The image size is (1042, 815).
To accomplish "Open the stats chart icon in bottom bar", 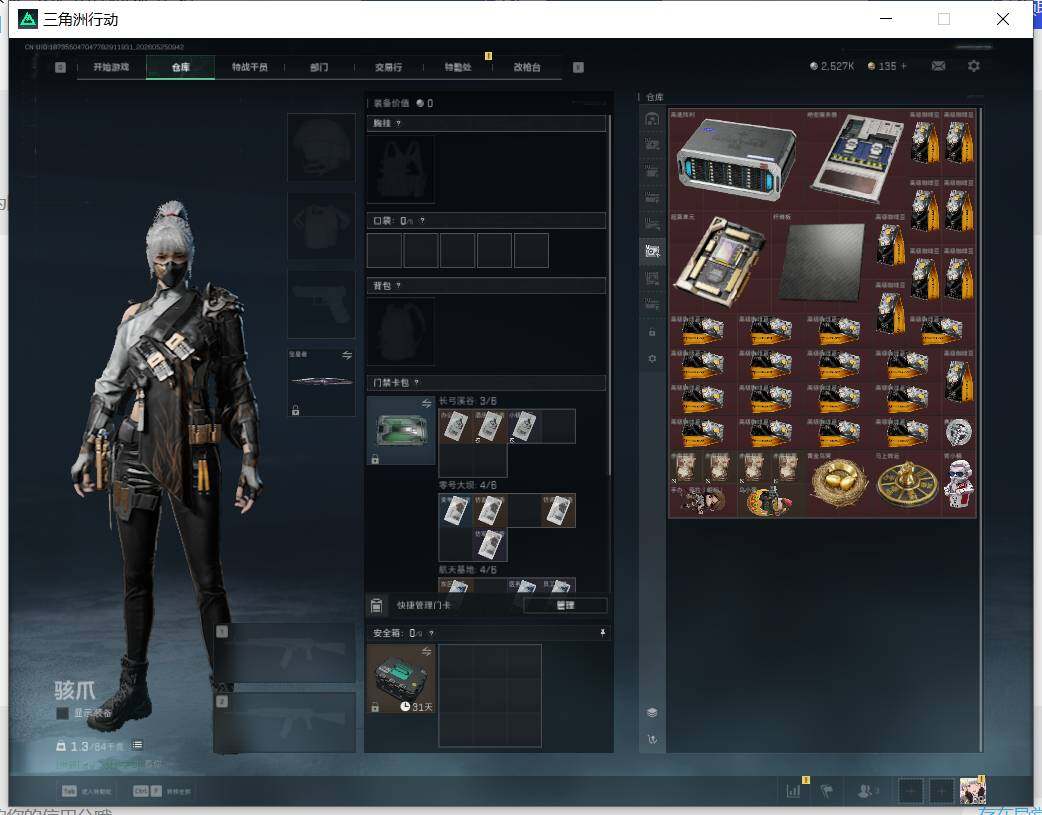I will pyautogui.click(x=794, y=791).
